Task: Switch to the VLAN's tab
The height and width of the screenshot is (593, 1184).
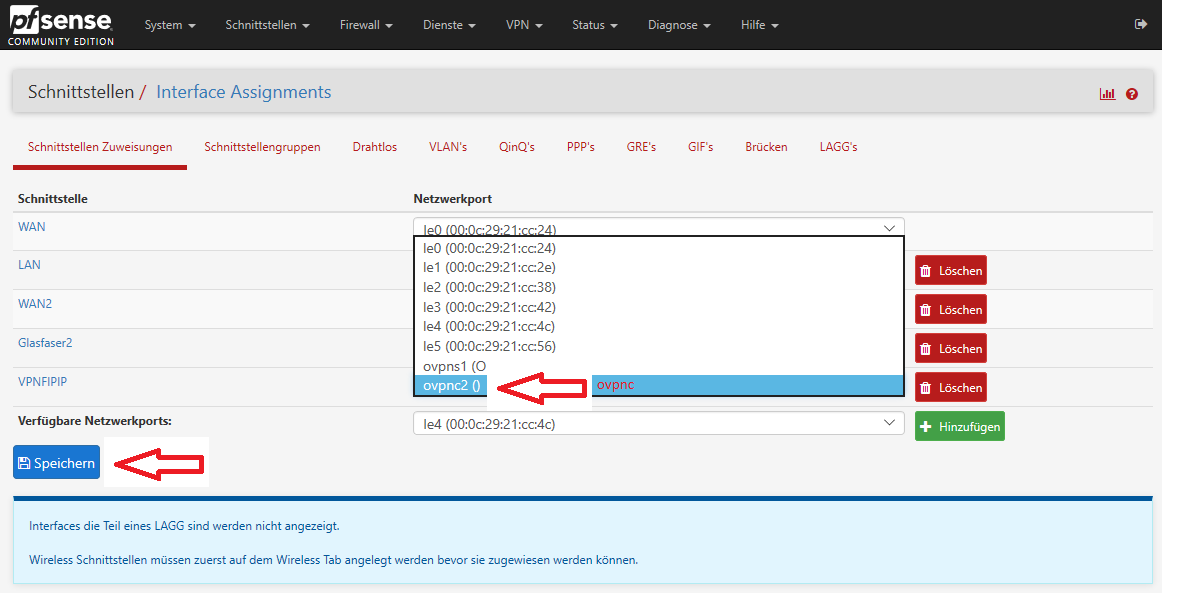Action: [x=448, y=147]
